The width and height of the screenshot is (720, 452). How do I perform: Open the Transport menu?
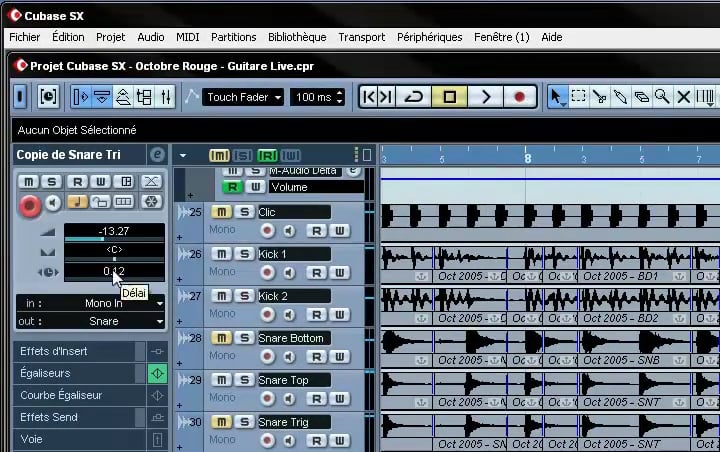(x=362, y=37)
